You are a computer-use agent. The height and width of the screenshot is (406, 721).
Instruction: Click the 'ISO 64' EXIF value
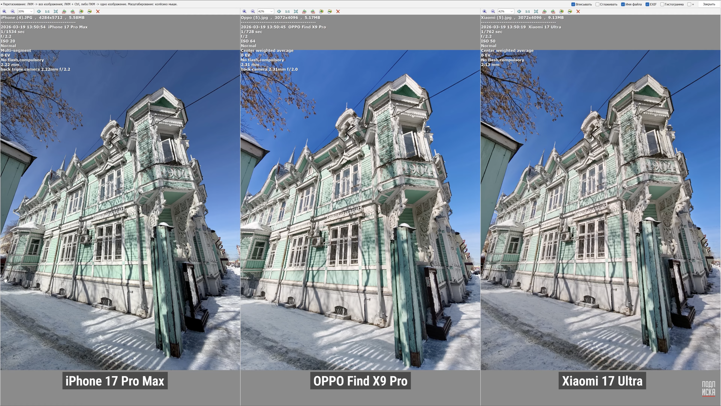[248, 41]
